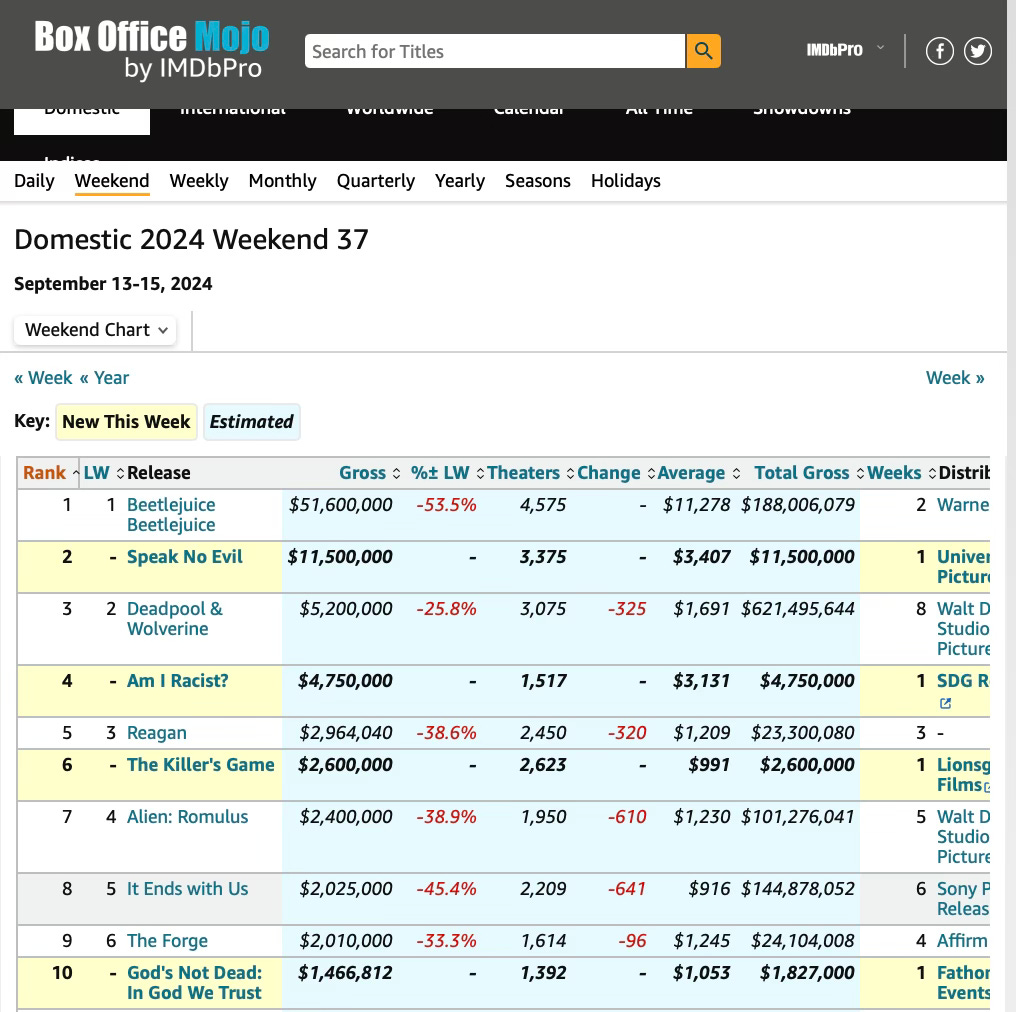Viewport: 1016px width, 1012px height.
Task: Open The Forge release page
Action: 167,941
